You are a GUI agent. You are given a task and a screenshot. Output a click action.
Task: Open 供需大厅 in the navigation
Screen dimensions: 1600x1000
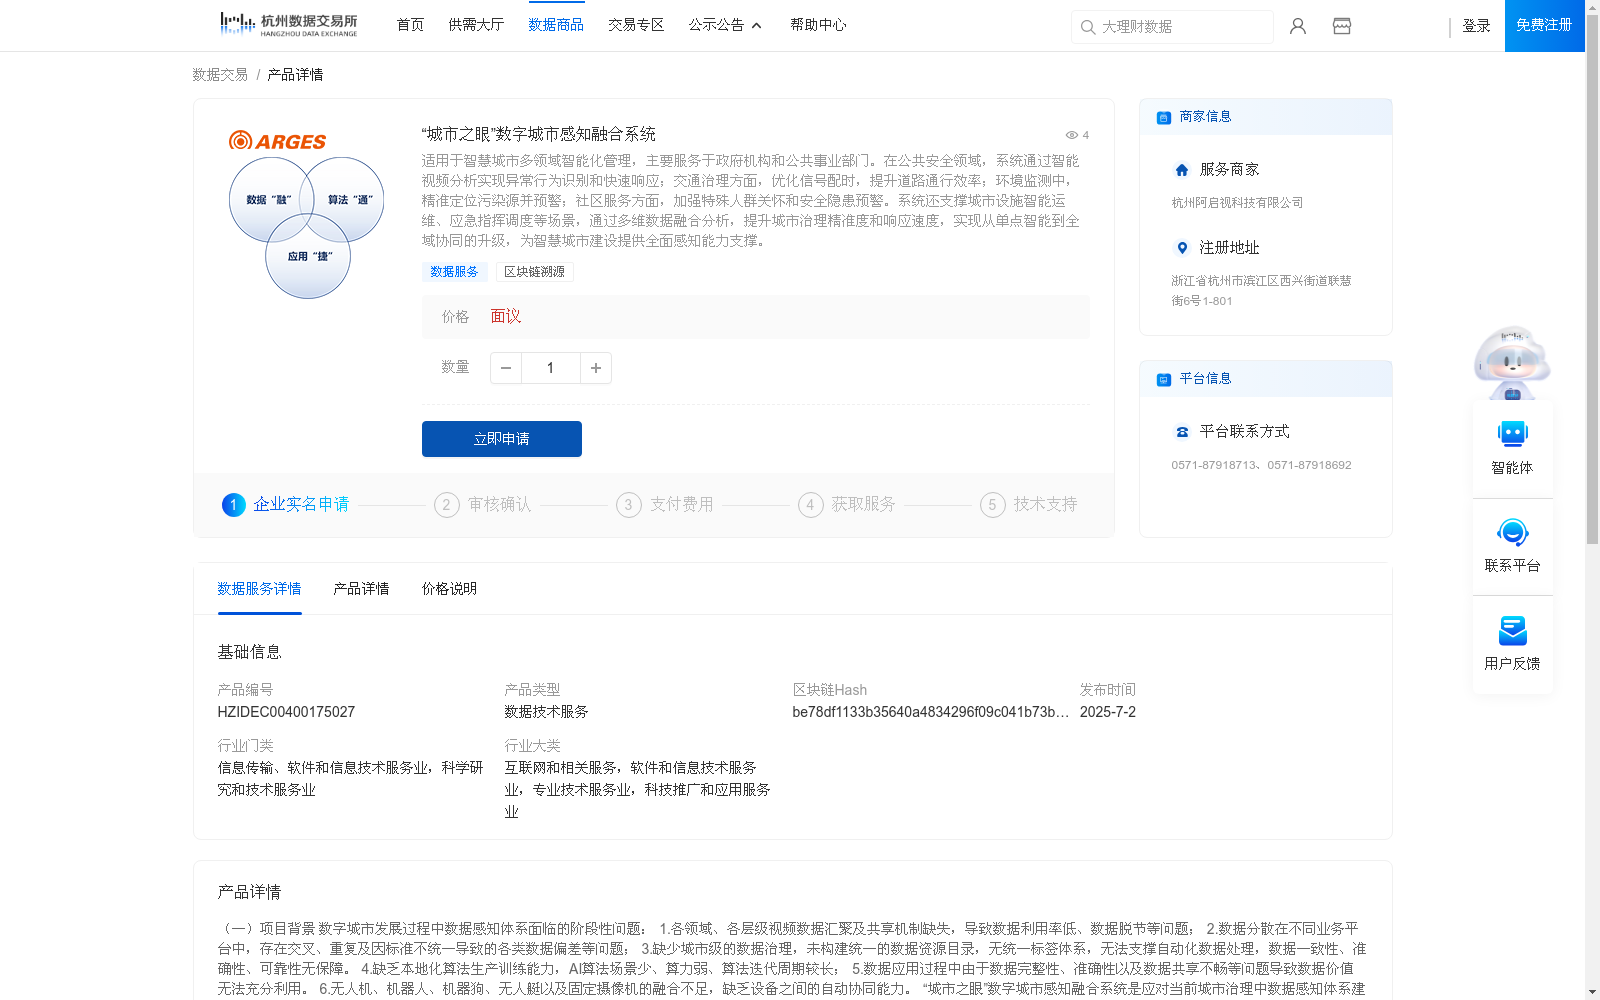(x=476, y=25)
